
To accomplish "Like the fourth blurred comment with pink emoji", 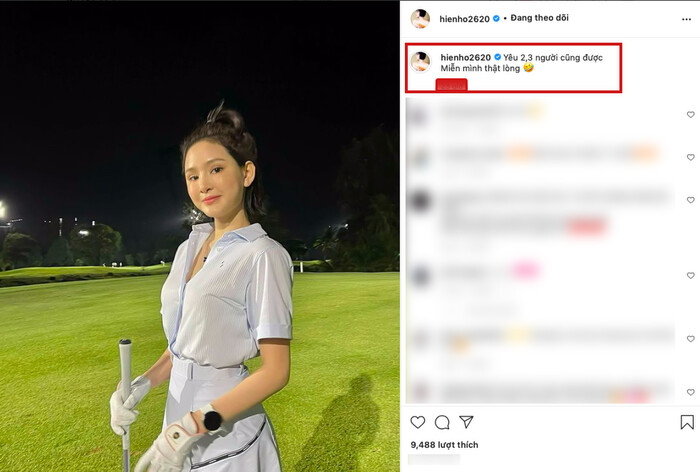I will tap(691, 276).
